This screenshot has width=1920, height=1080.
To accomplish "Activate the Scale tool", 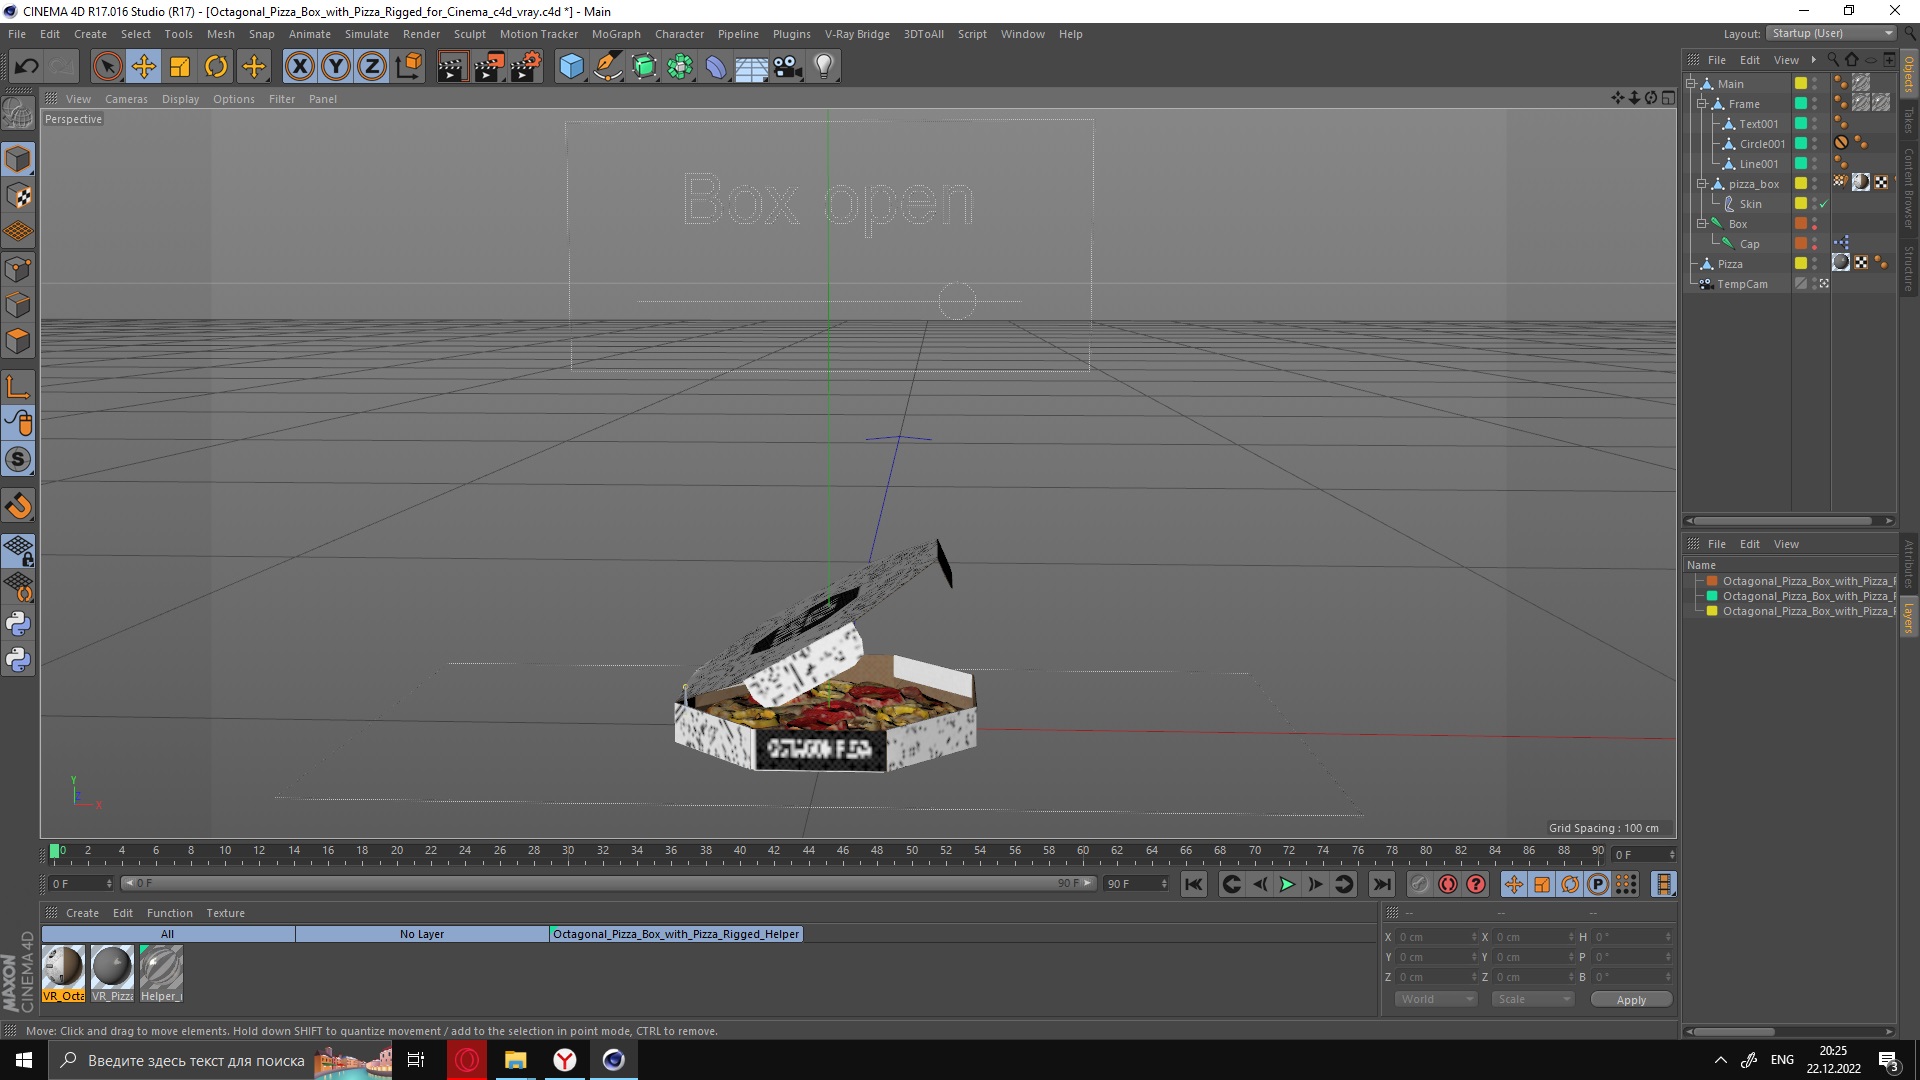I will (x=180, y=67).
